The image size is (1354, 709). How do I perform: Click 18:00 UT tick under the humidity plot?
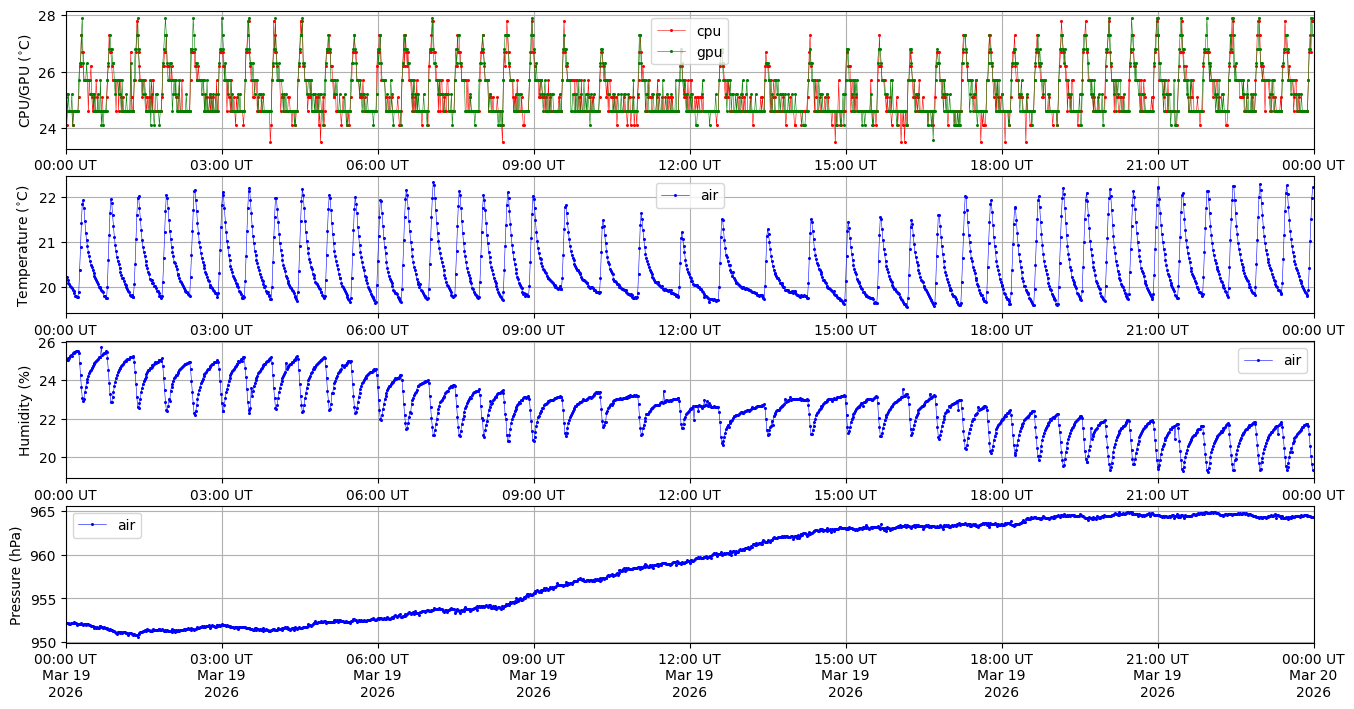coord(1001,494)
